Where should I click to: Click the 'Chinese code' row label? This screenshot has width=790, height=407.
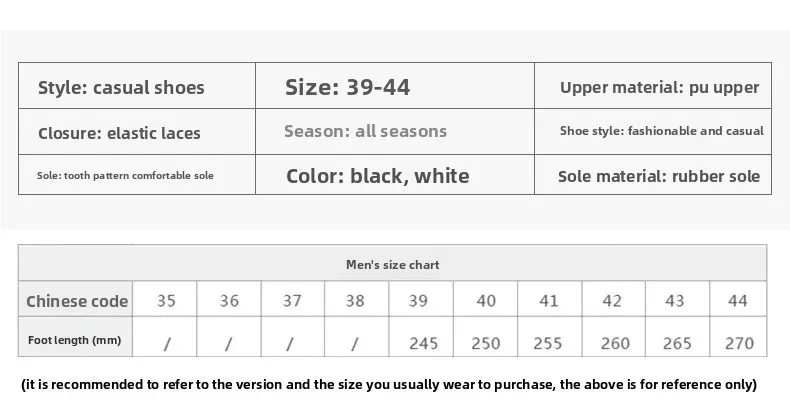tap(76, 299)
